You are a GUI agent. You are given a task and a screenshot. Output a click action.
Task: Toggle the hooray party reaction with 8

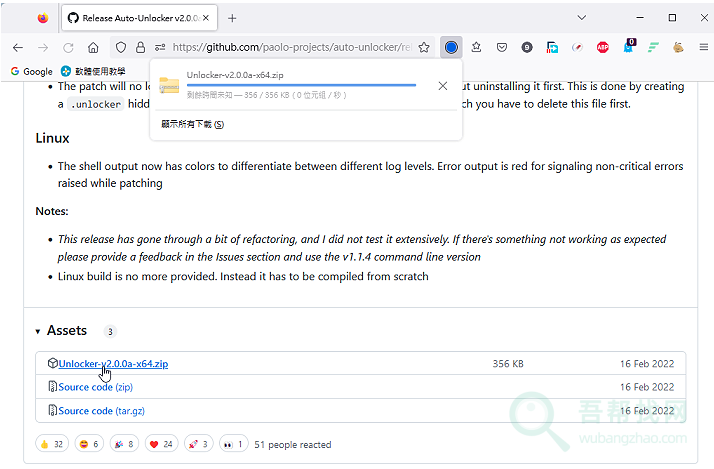pos(124,444)
